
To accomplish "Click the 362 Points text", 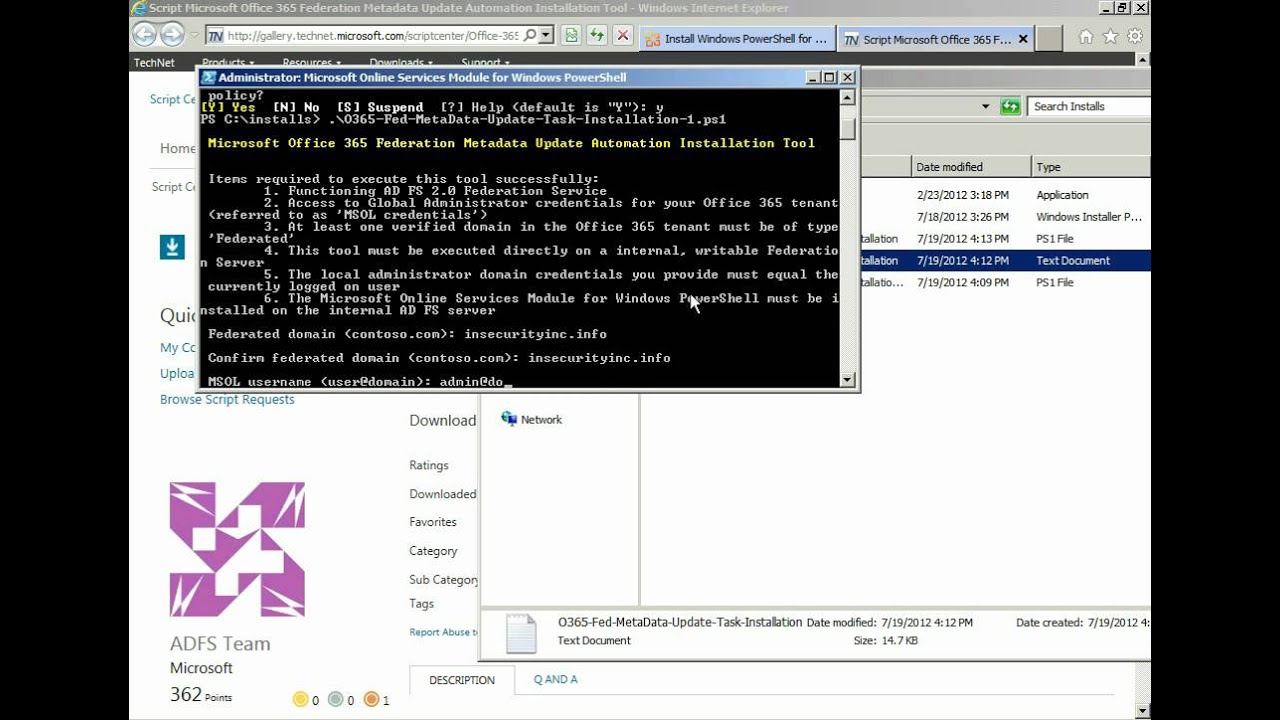I will tap(201, 695).
